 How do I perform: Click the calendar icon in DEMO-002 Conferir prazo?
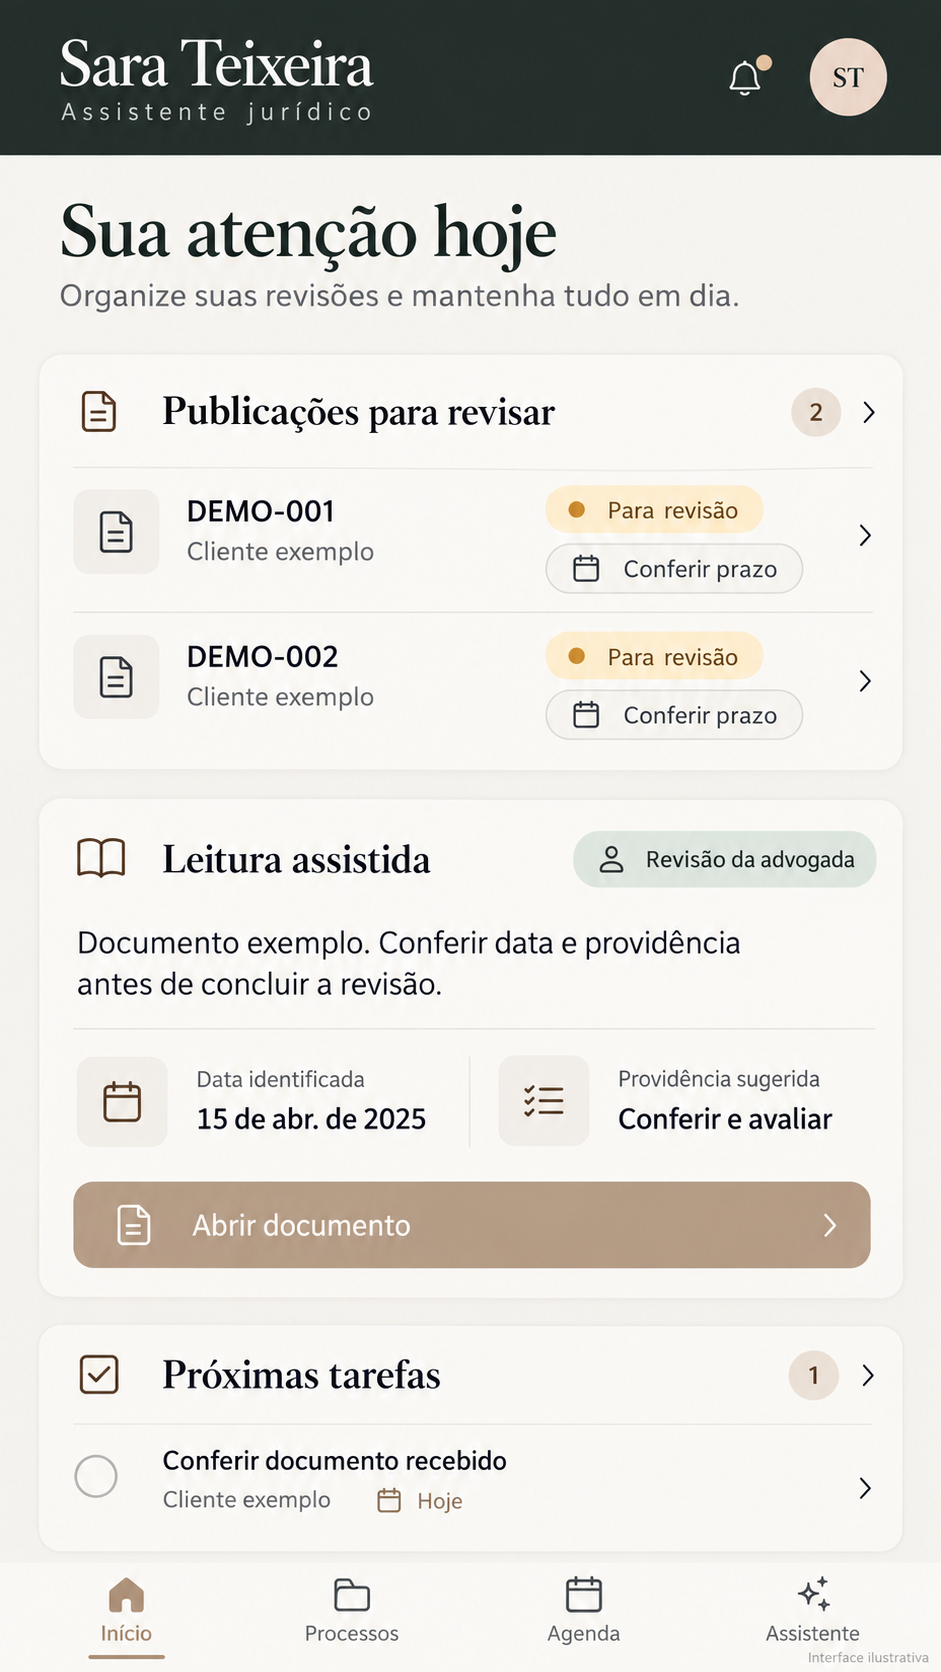coord(586,715)
